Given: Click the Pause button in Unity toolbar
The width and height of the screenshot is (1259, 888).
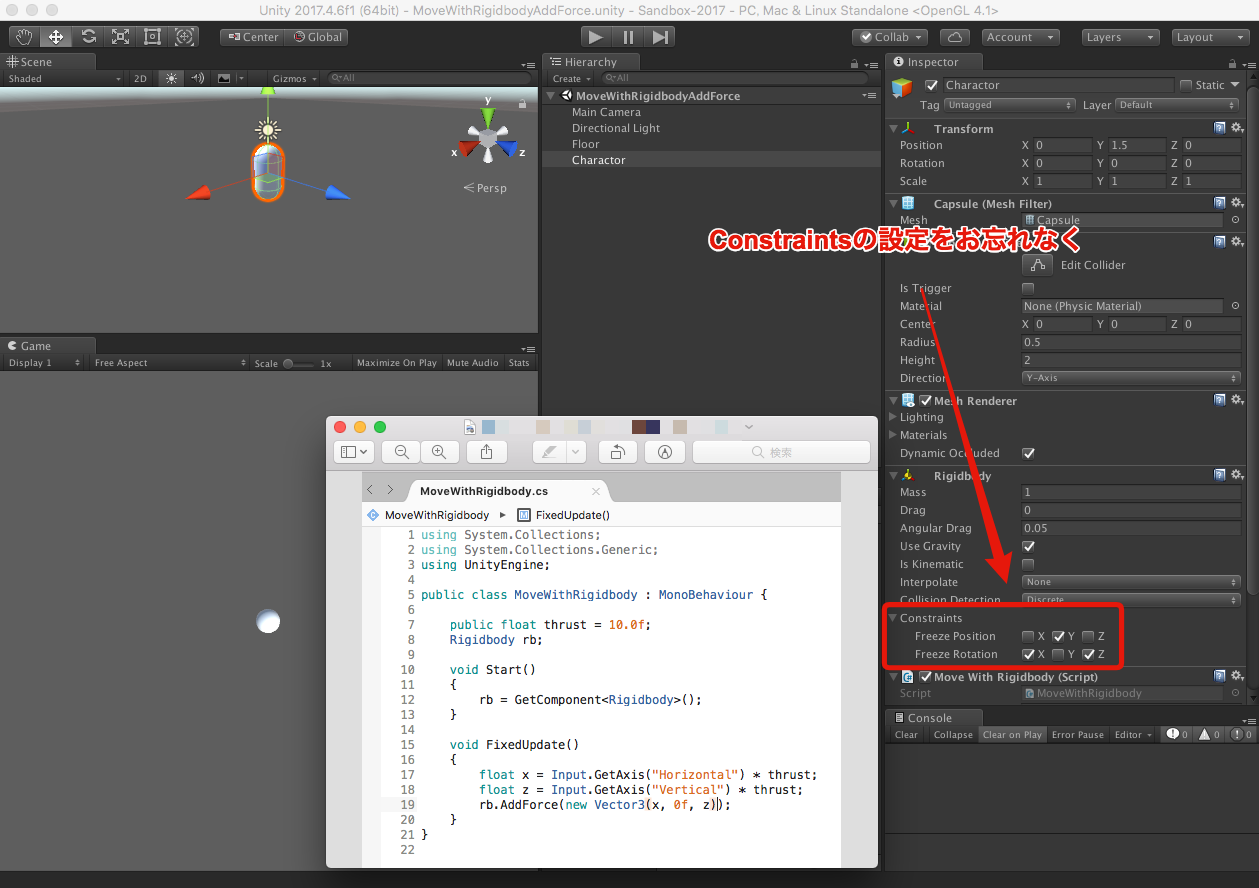Looking at the screenshot, I should click(x=628, y=37).
